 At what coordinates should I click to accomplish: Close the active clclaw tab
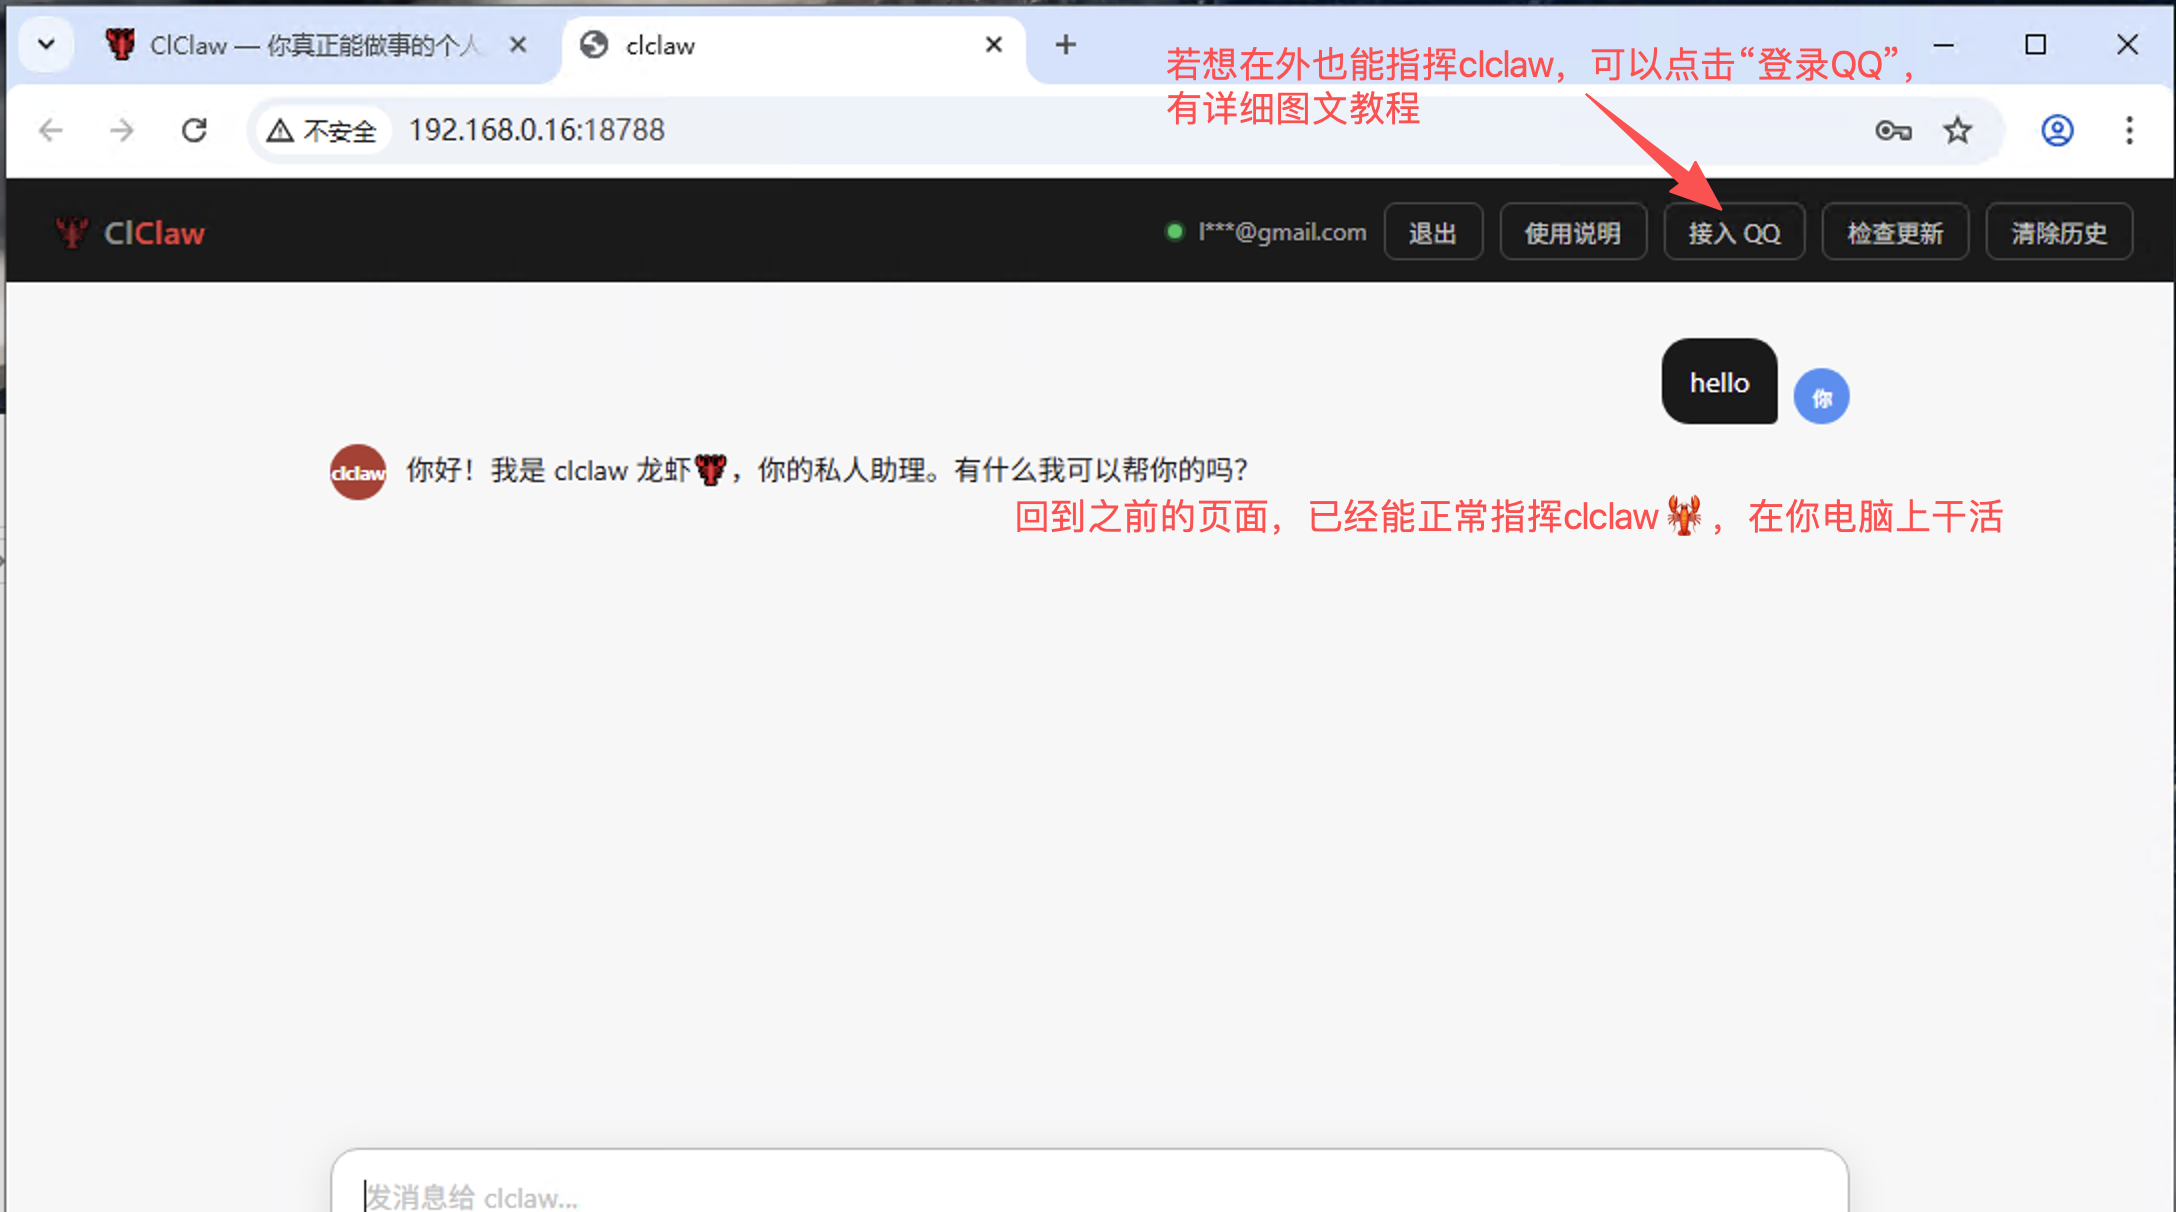coord(993,45)
